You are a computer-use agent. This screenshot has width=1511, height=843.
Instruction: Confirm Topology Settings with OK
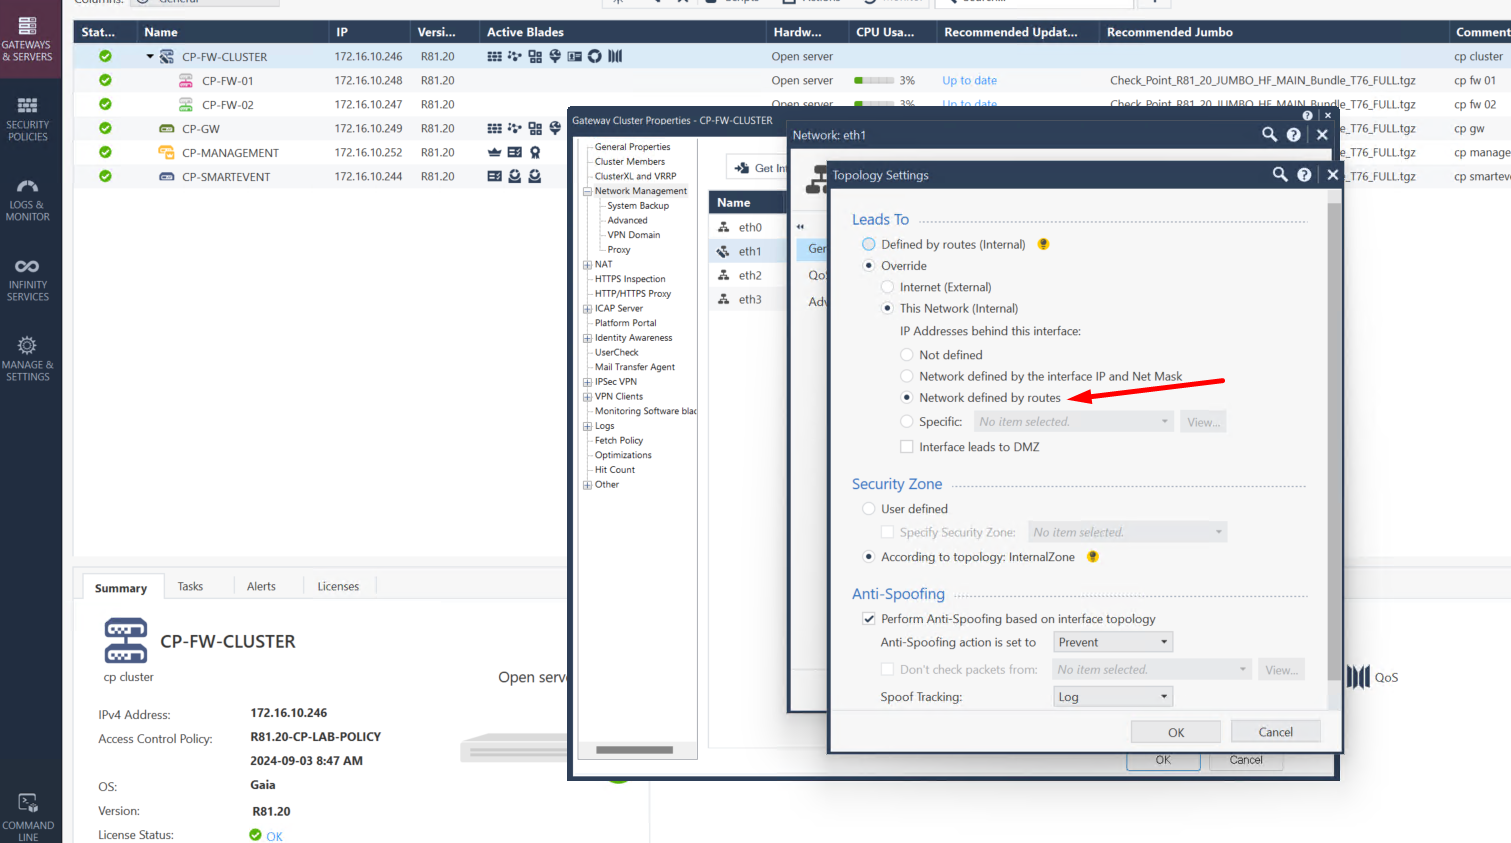coord(1176,732)
